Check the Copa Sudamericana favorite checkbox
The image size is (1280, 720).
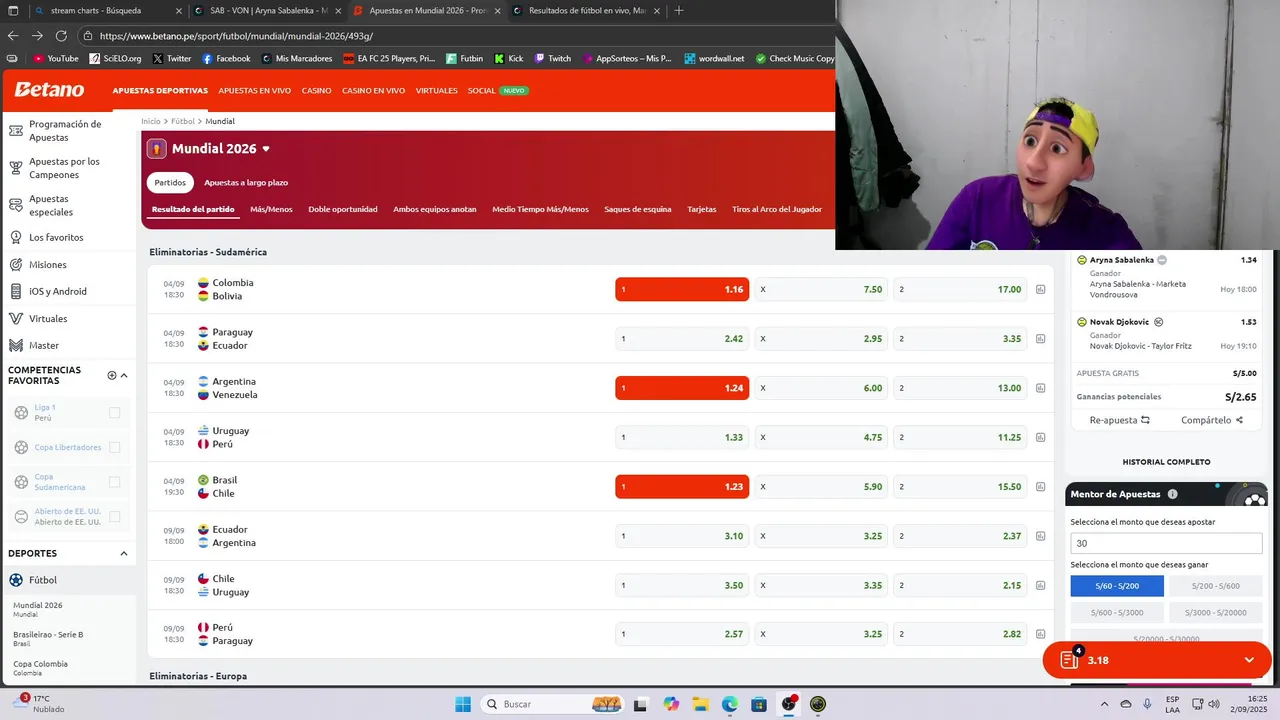(x=114, y=482)
